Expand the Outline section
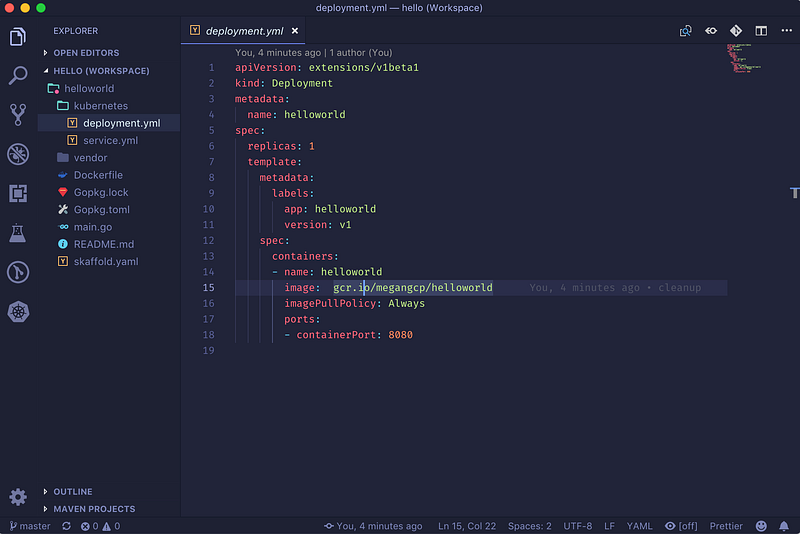Screen dimensions: 800x534 pos(72,492)
